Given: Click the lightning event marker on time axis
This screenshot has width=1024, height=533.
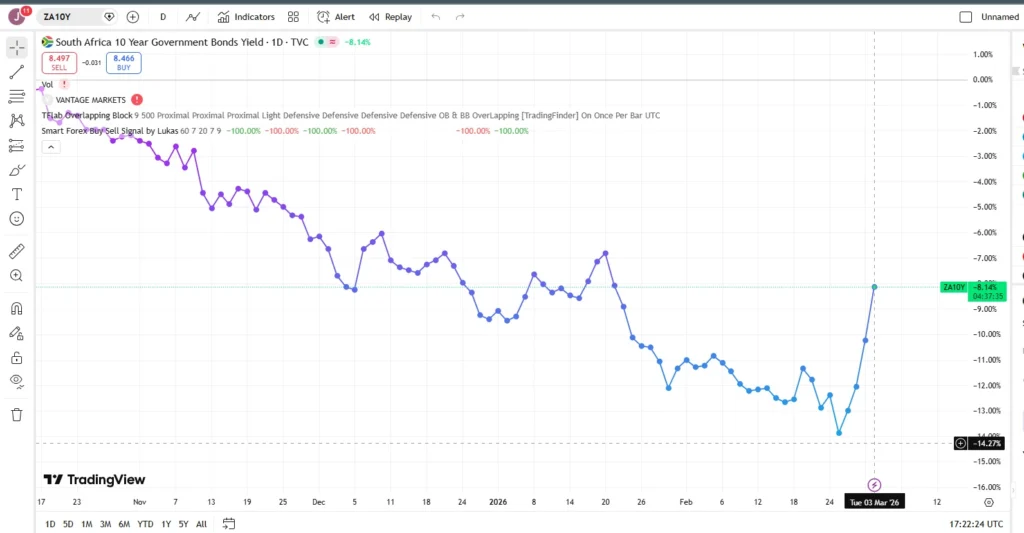Looking at the screenshot, I should pyautogui.click(x=874, y=485).
